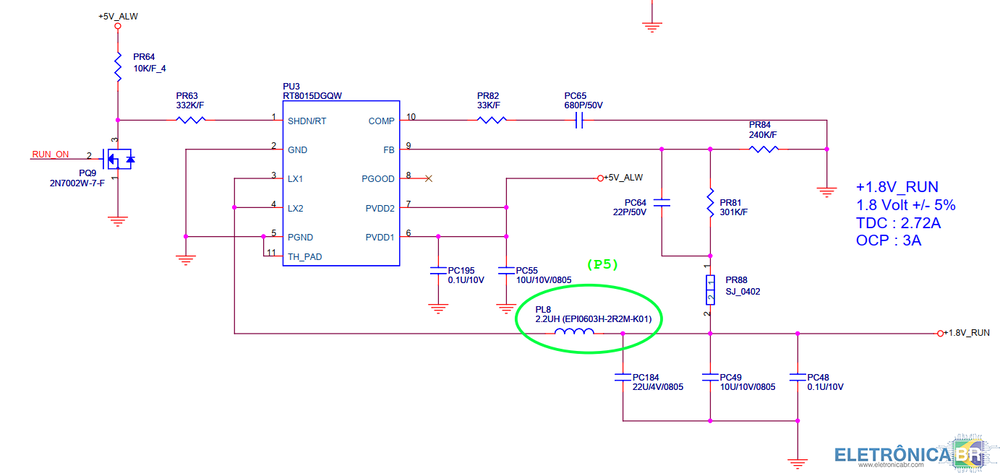Select the PC195 0.1U capacitor symbol
This screenshot has width=1000, height=473.
[437, 270]
